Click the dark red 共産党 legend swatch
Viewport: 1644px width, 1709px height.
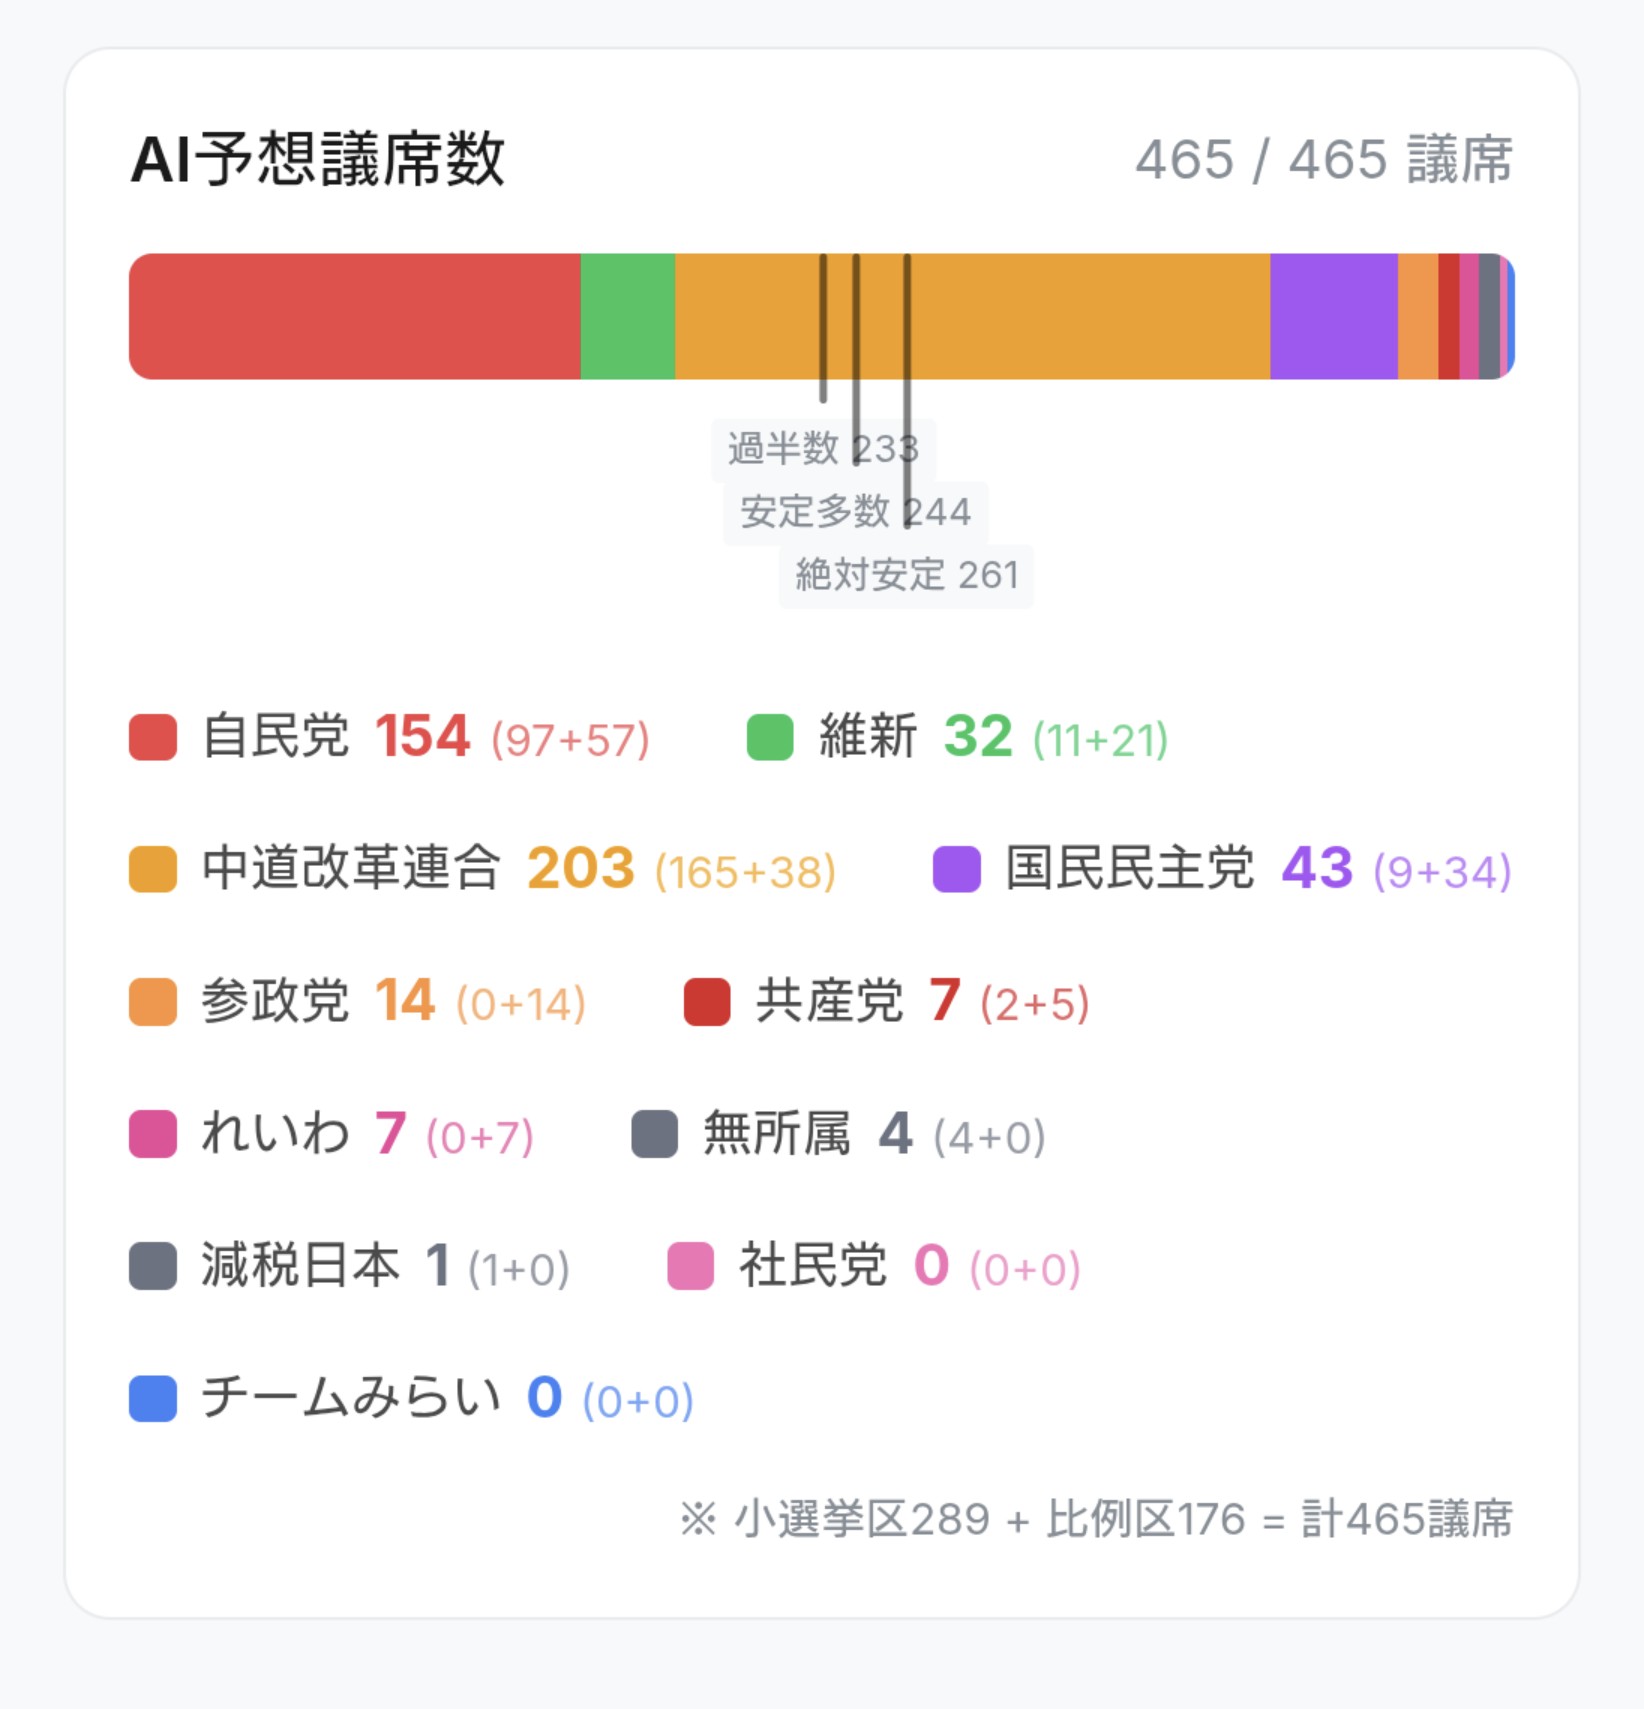coord(707,1002)
